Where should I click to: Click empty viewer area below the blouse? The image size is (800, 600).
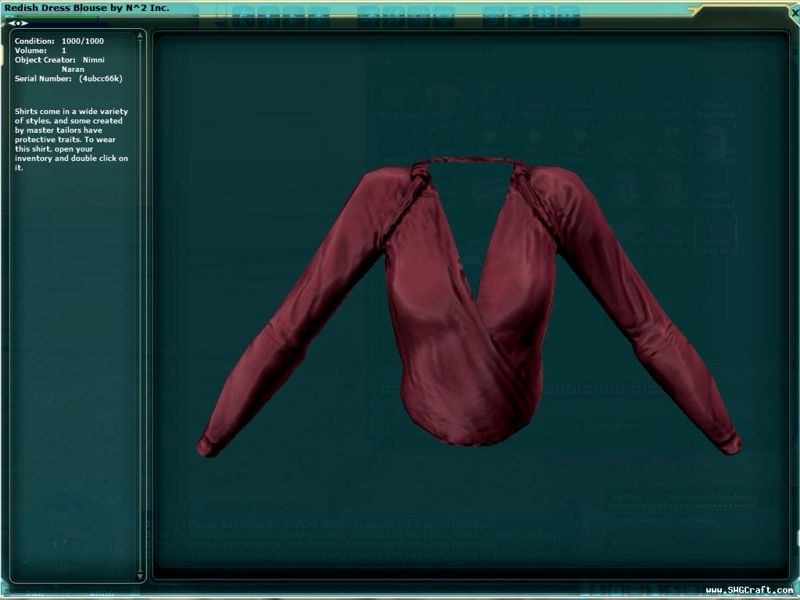click(470, 510)
